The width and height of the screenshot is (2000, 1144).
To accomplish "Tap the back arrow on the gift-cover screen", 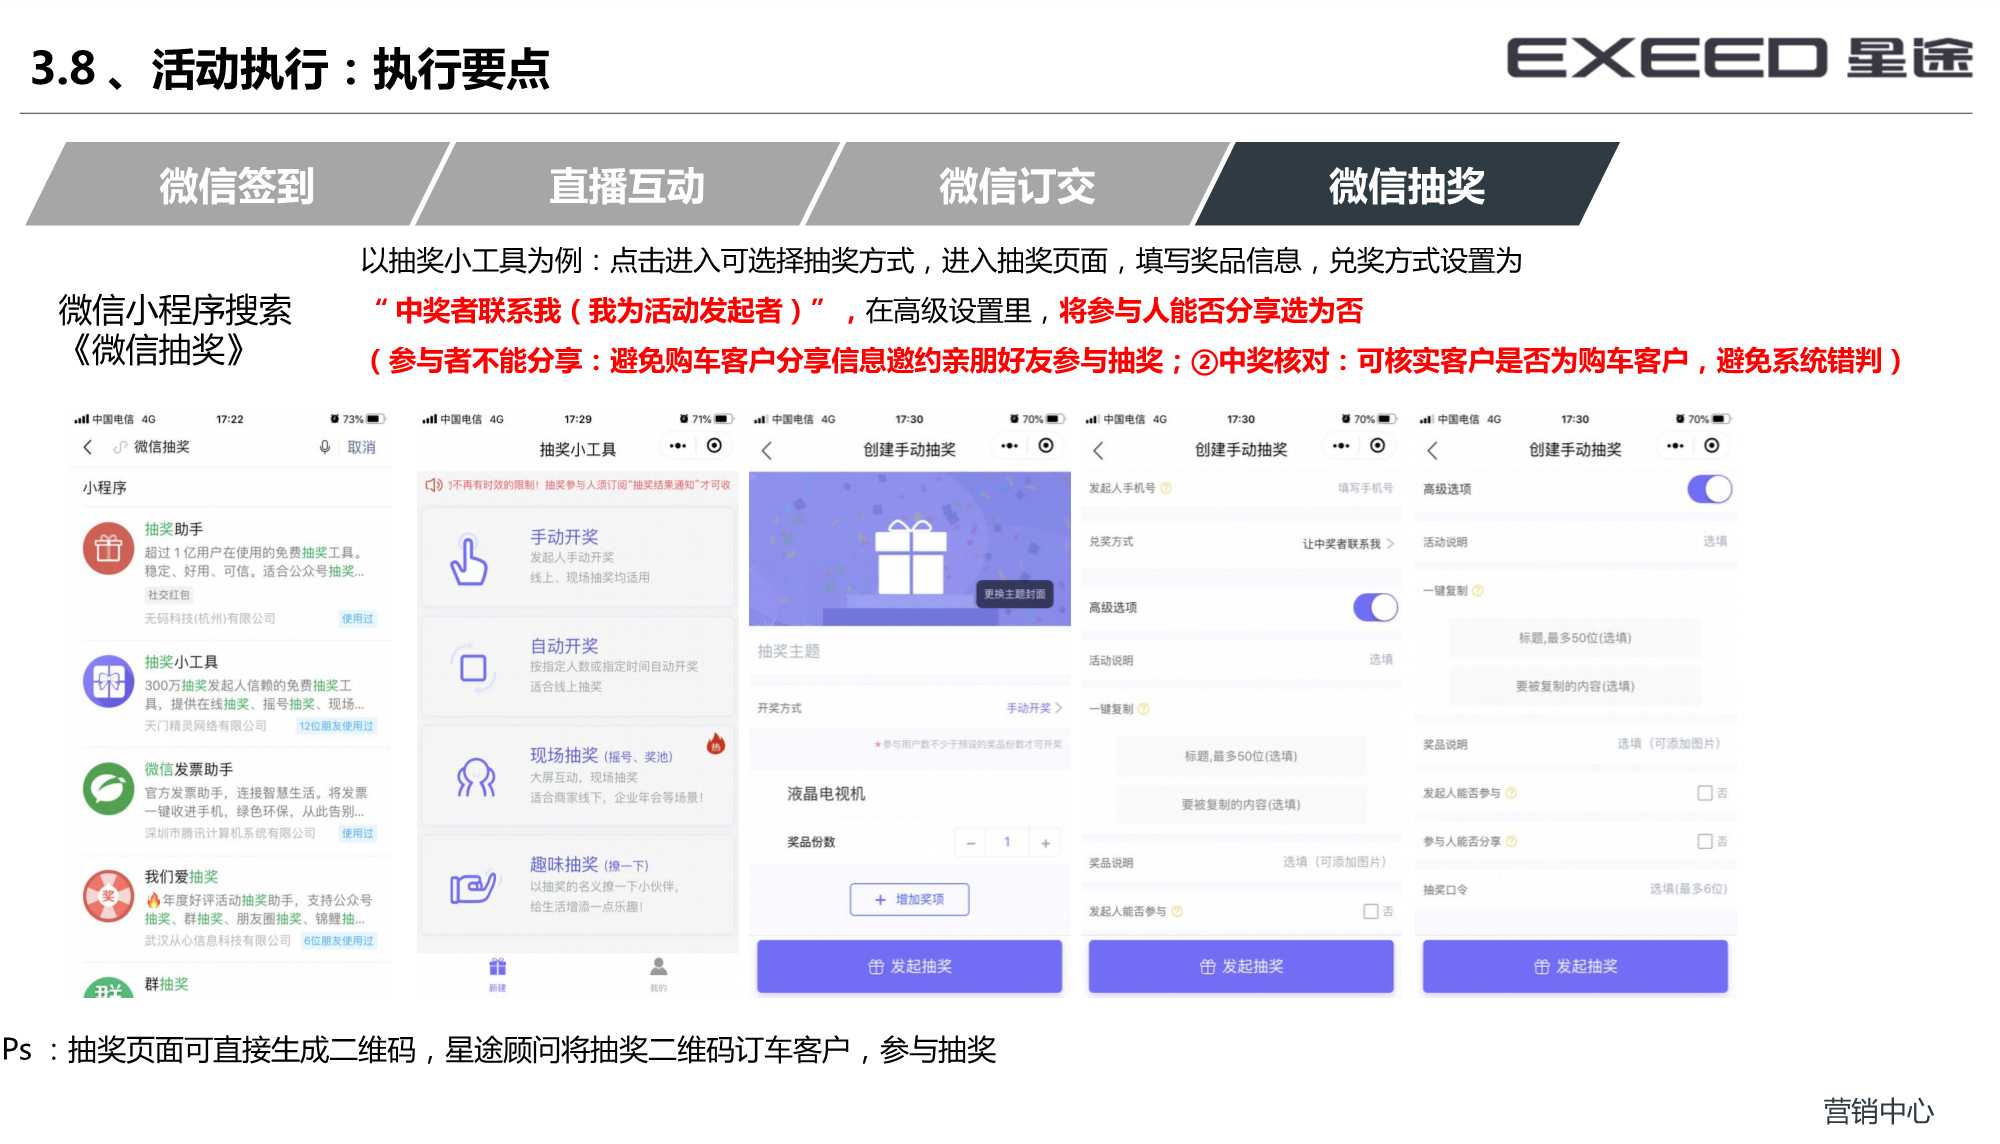I will (x=767, y=450).
